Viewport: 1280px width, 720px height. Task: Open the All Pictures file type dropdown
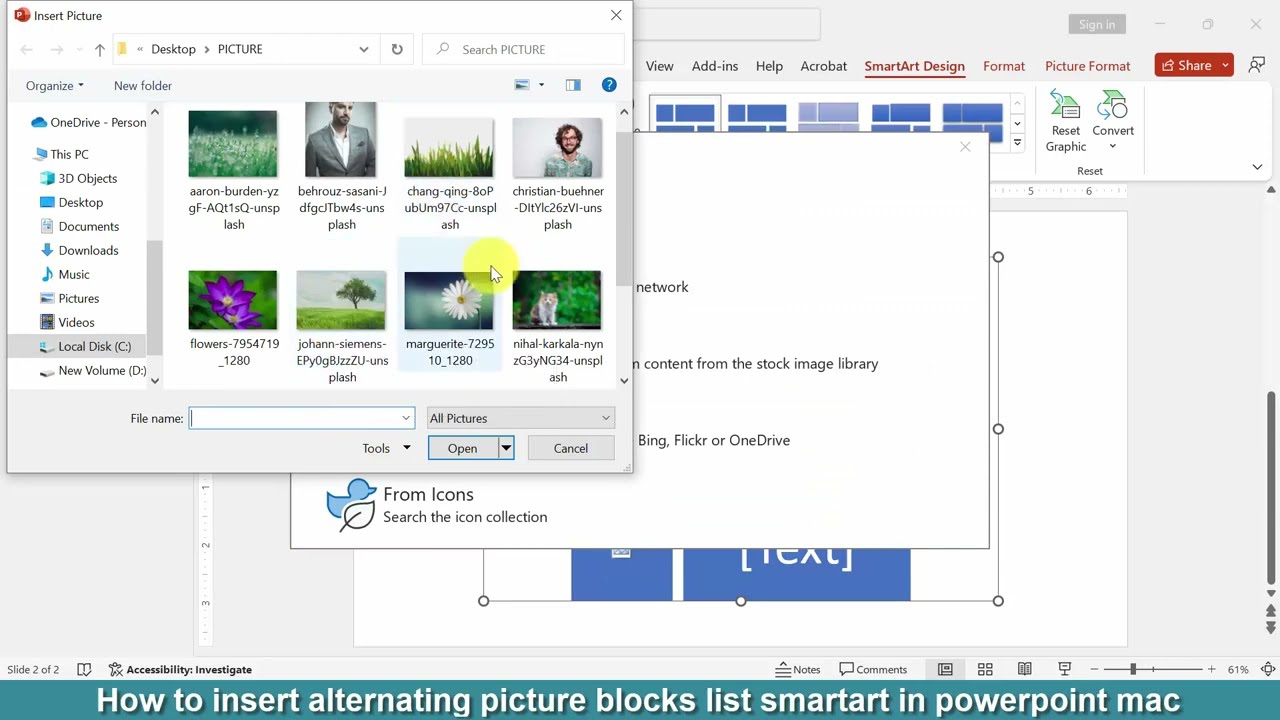point(520,418)
